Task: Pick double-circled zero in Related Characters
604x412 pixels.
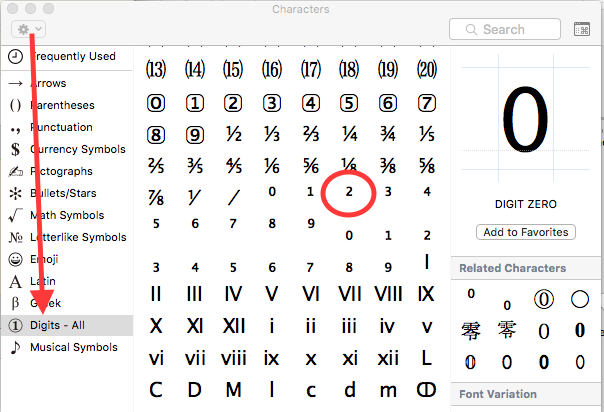Action: tap(544, 299)
